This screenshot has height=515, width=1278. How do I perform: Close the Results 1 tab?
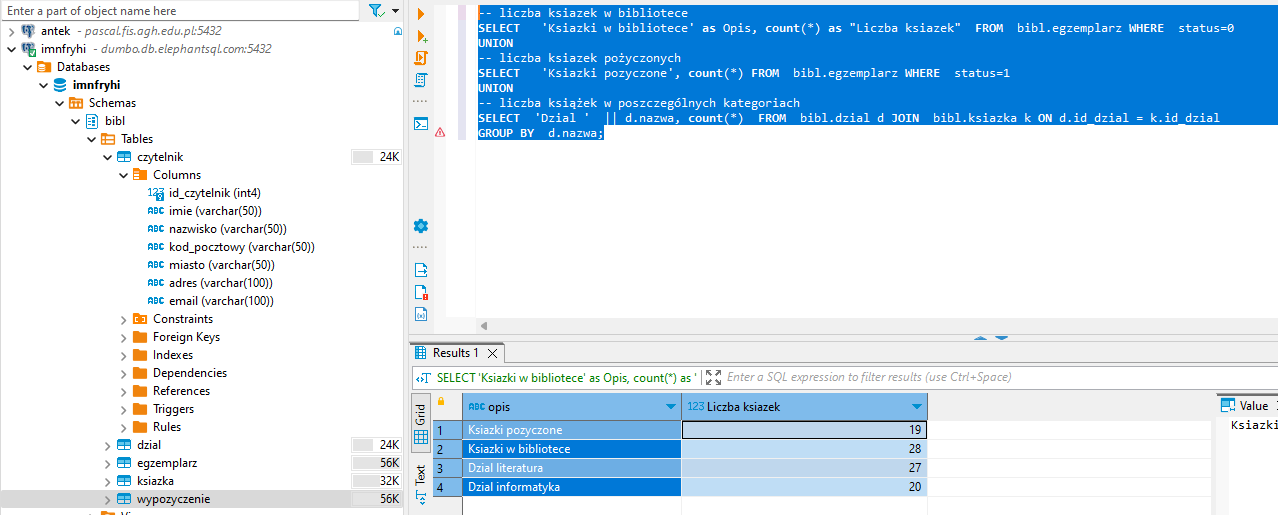click(x=492, y=353)
